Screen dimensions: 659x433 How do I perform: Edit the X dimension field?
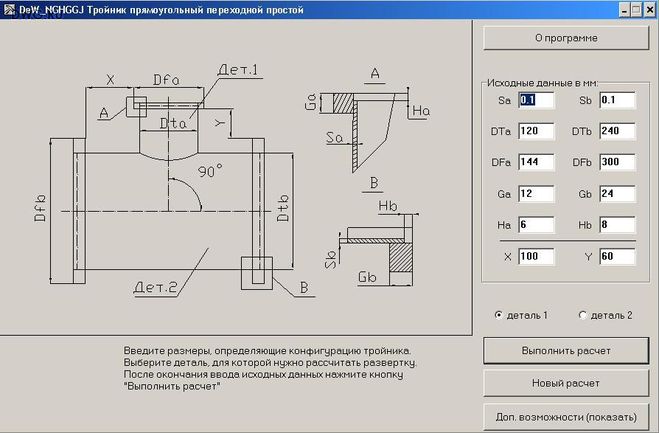coord(535,258)
